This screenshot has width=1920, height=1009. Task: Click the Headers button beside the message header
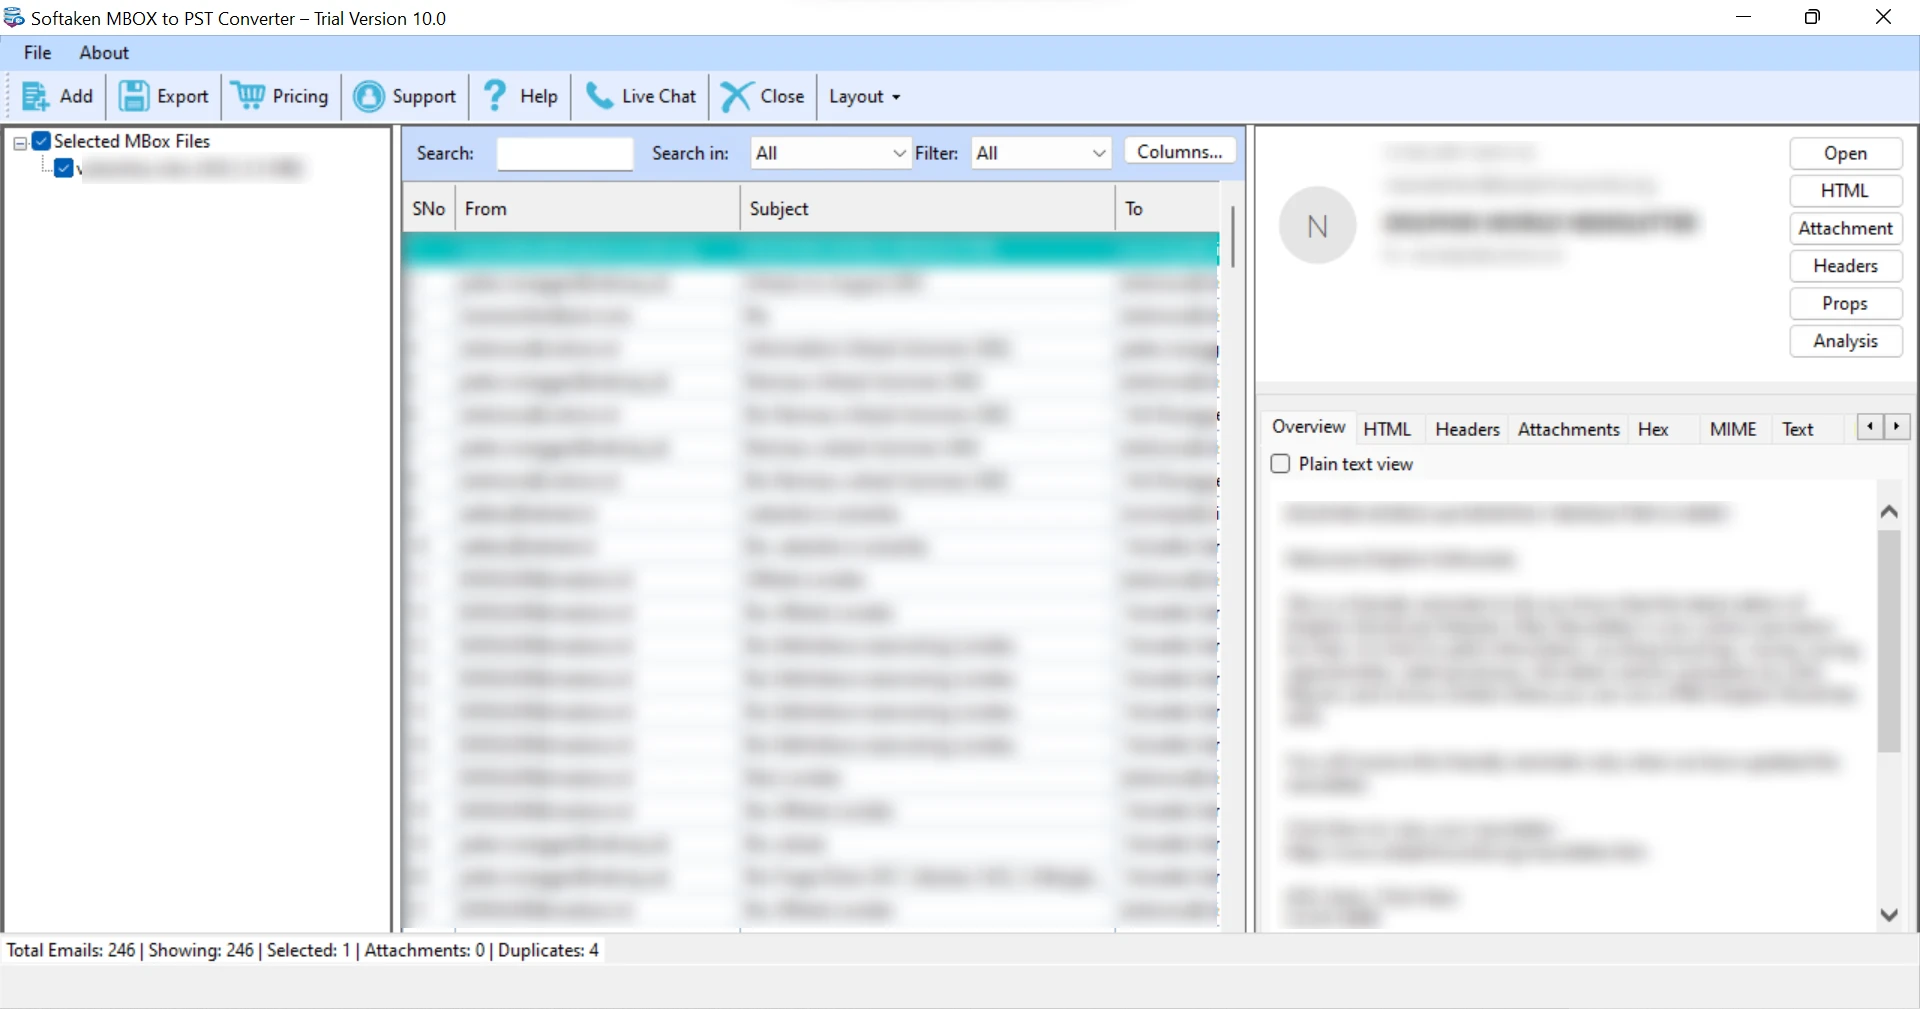coord(1845,266)
